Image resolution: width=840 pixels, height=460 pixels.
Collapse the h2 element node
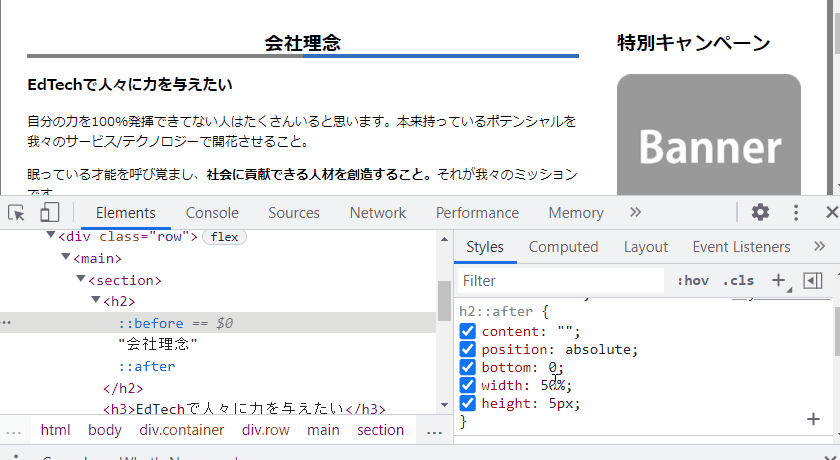(96, 300)
